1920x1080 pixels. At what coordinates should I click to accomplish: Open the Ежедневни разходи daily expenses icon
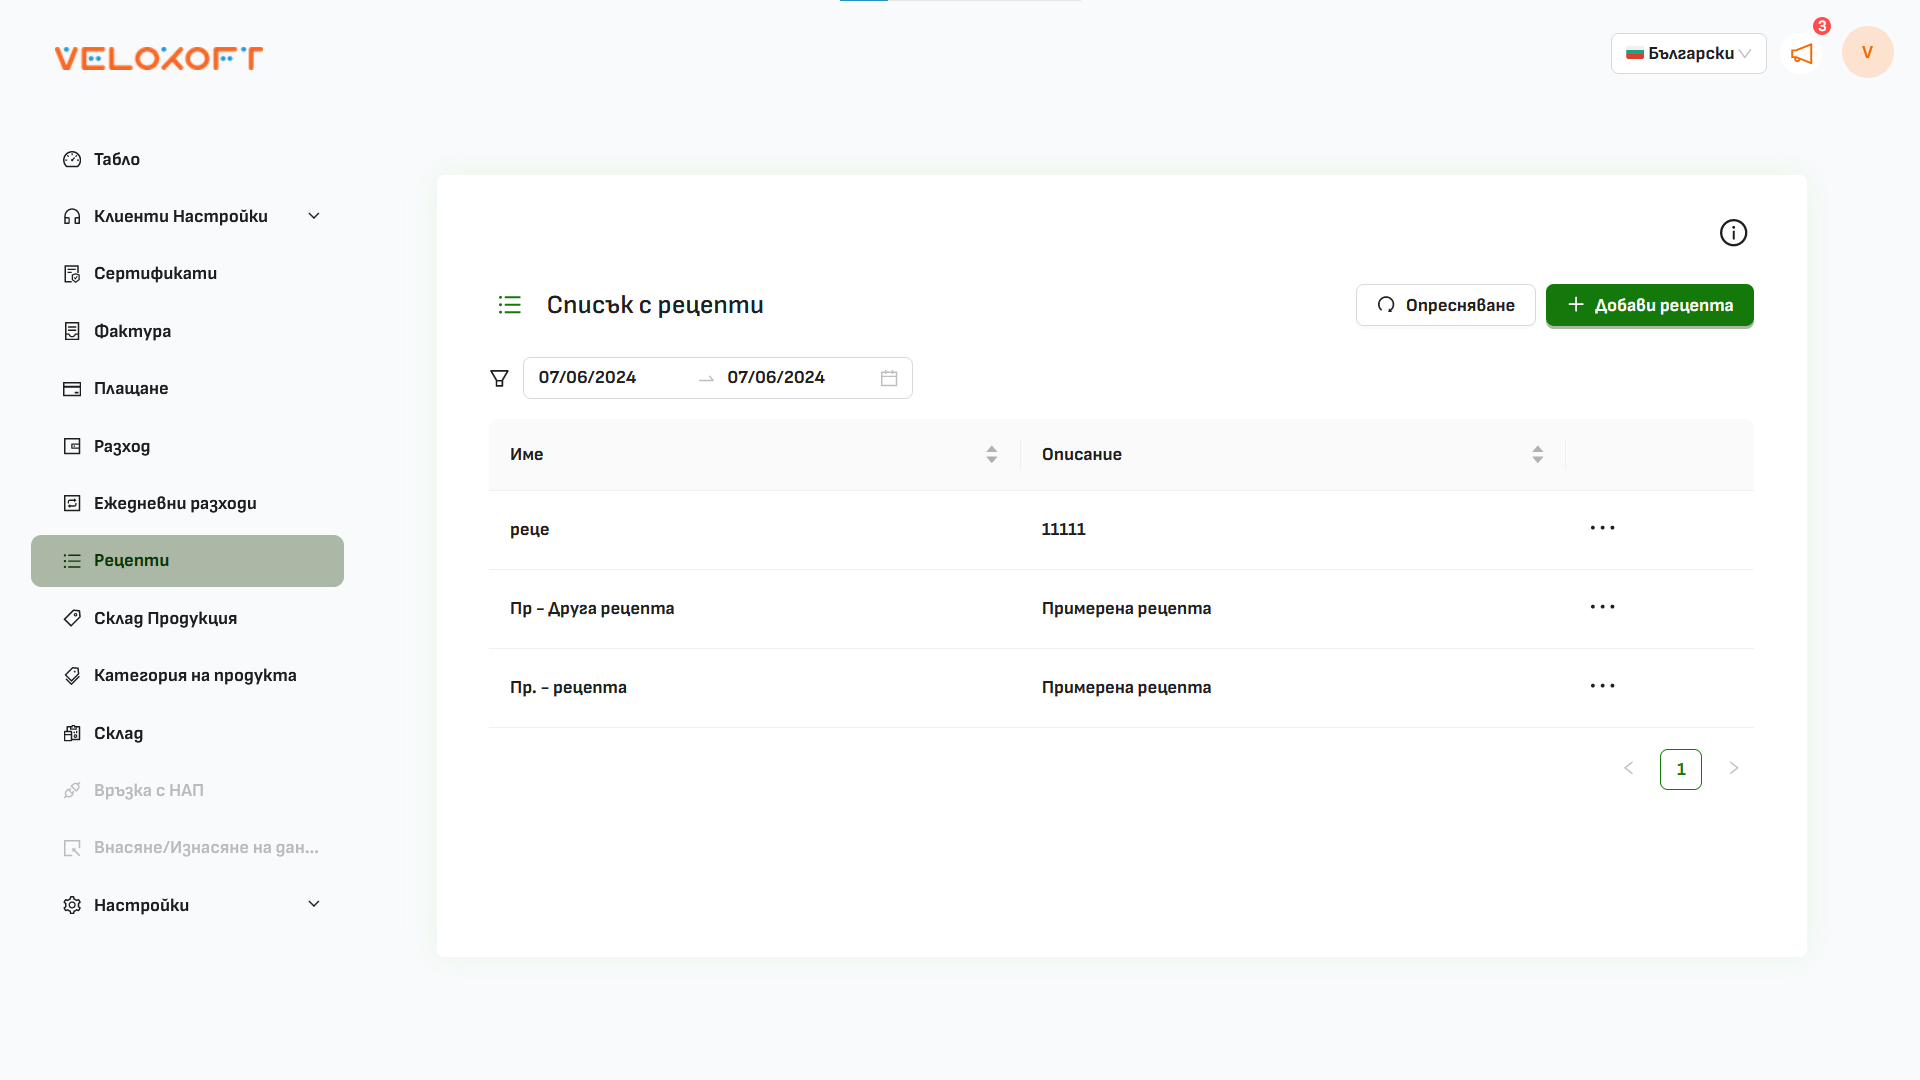tap(71, 503)
